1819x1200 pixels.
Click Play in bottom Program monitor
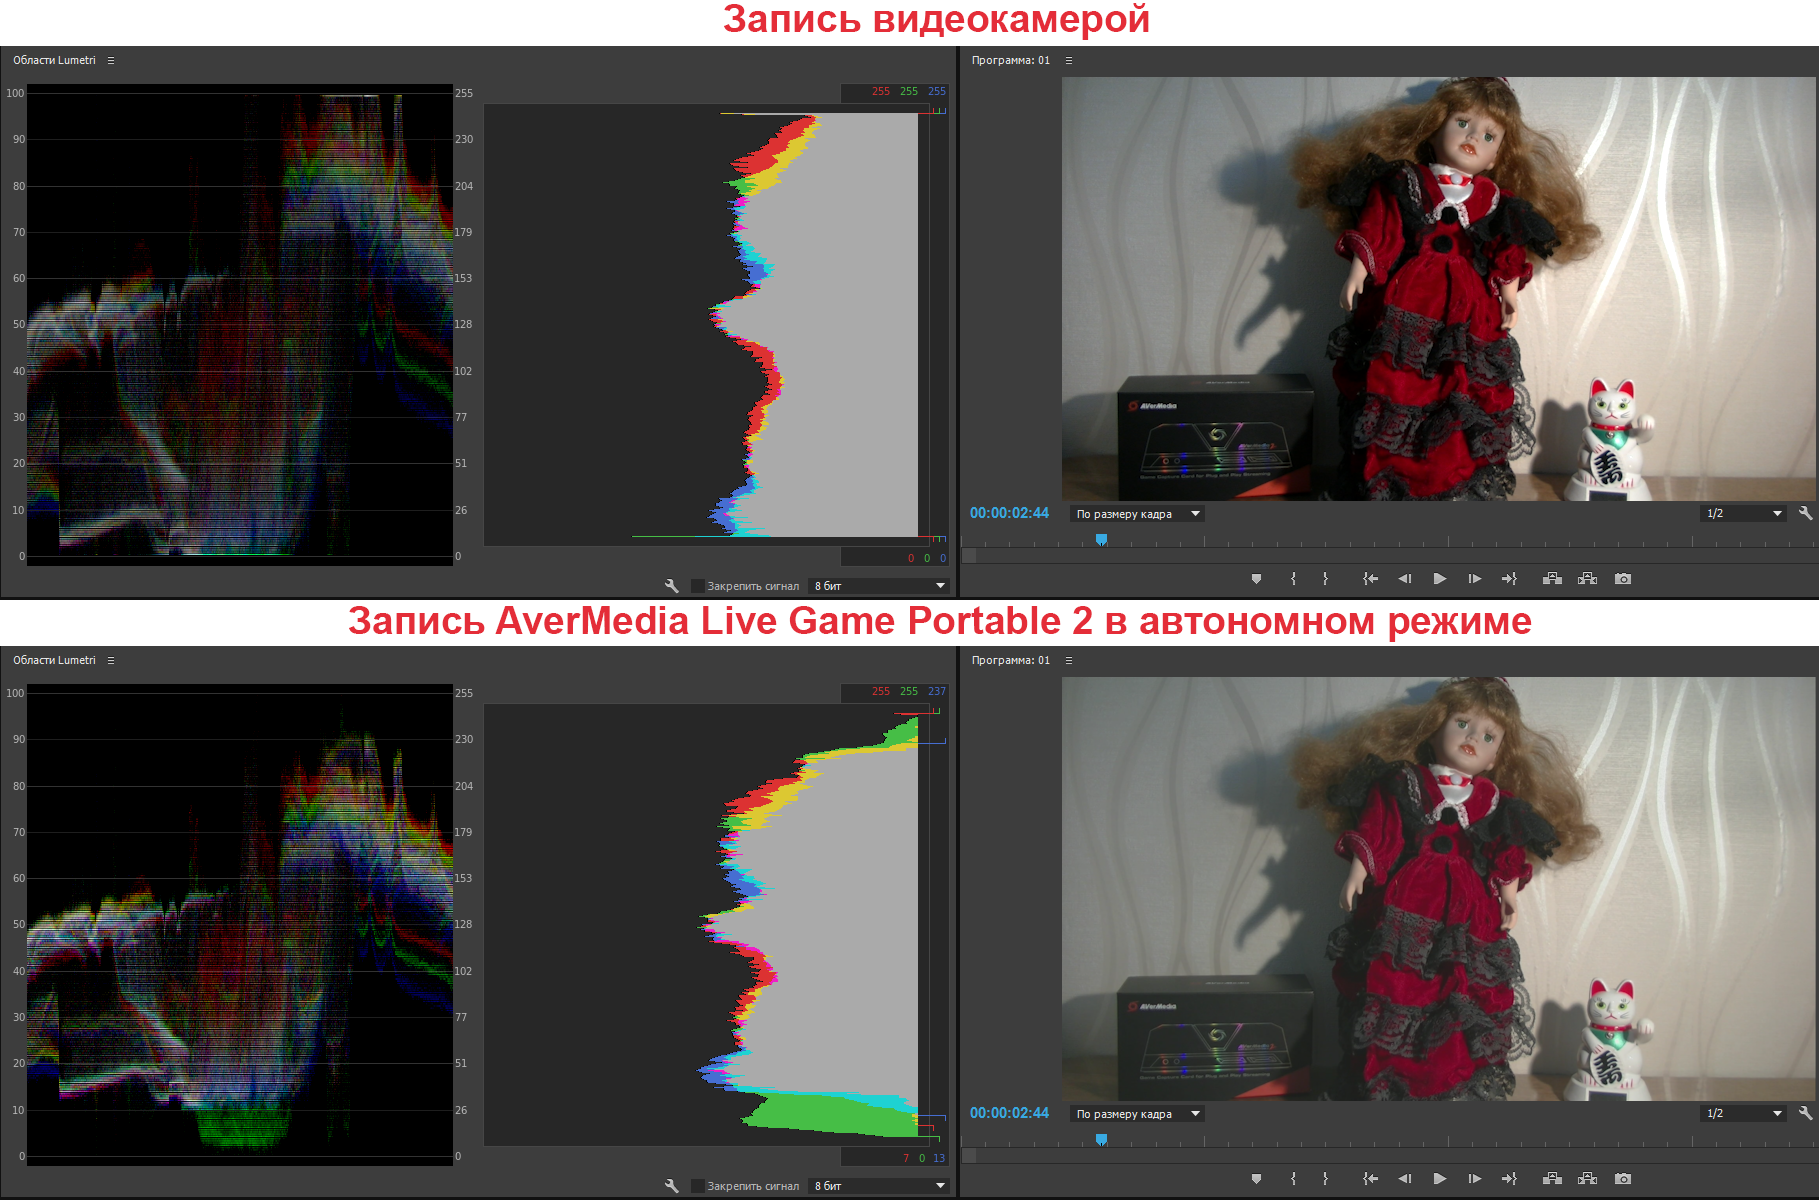click(x=1439, y=1179)
